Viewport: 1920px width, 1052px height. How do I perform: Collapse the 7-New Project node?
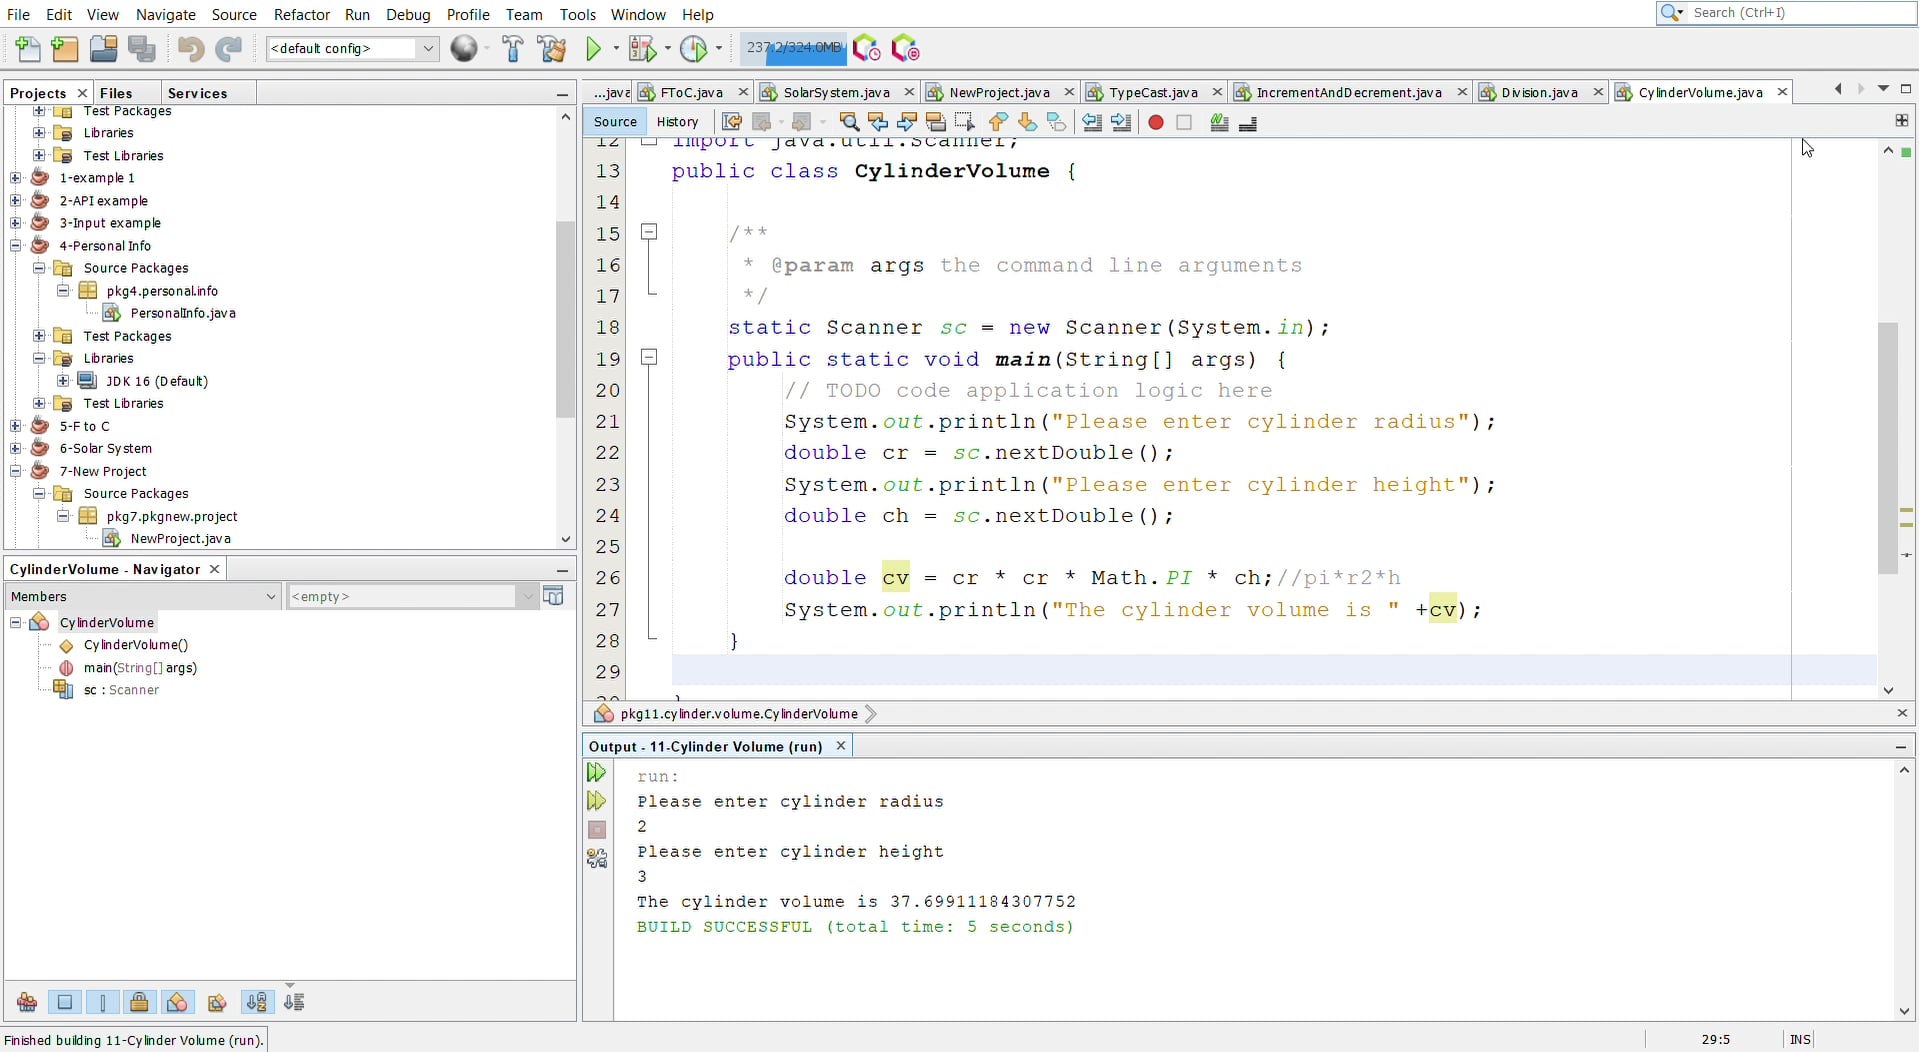(15, 471)
